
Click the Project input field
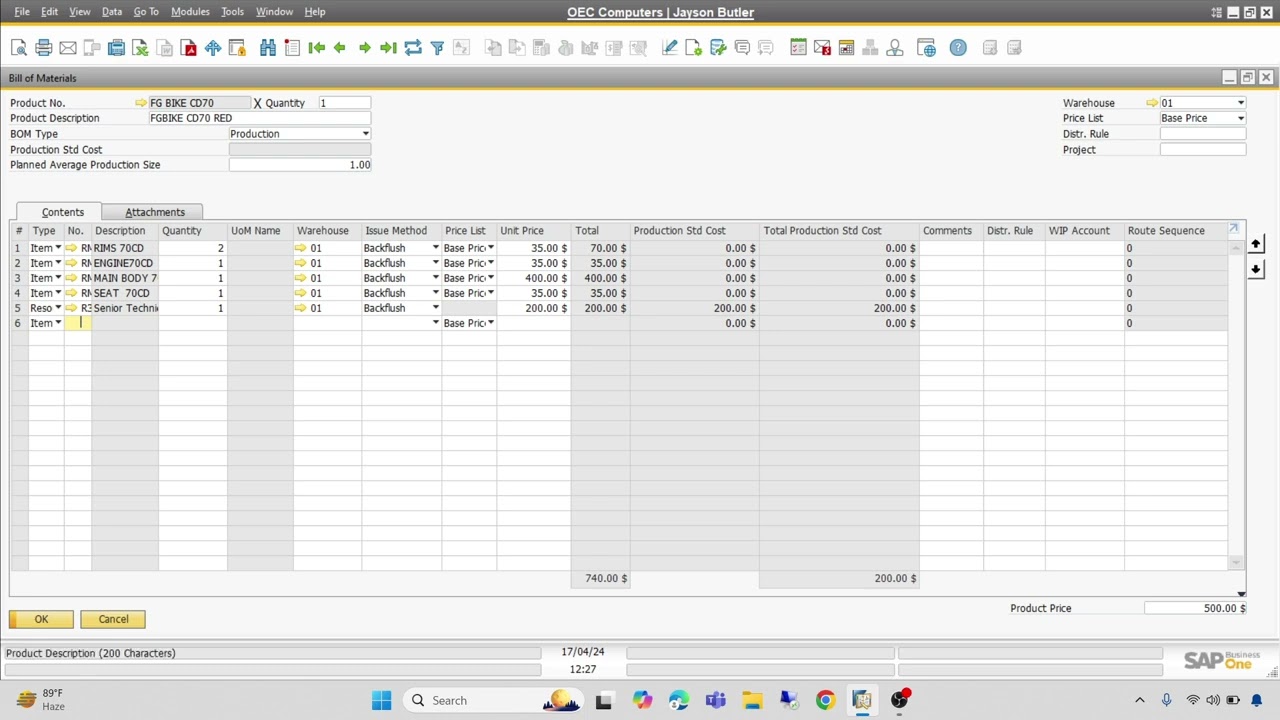point(1203,150)
